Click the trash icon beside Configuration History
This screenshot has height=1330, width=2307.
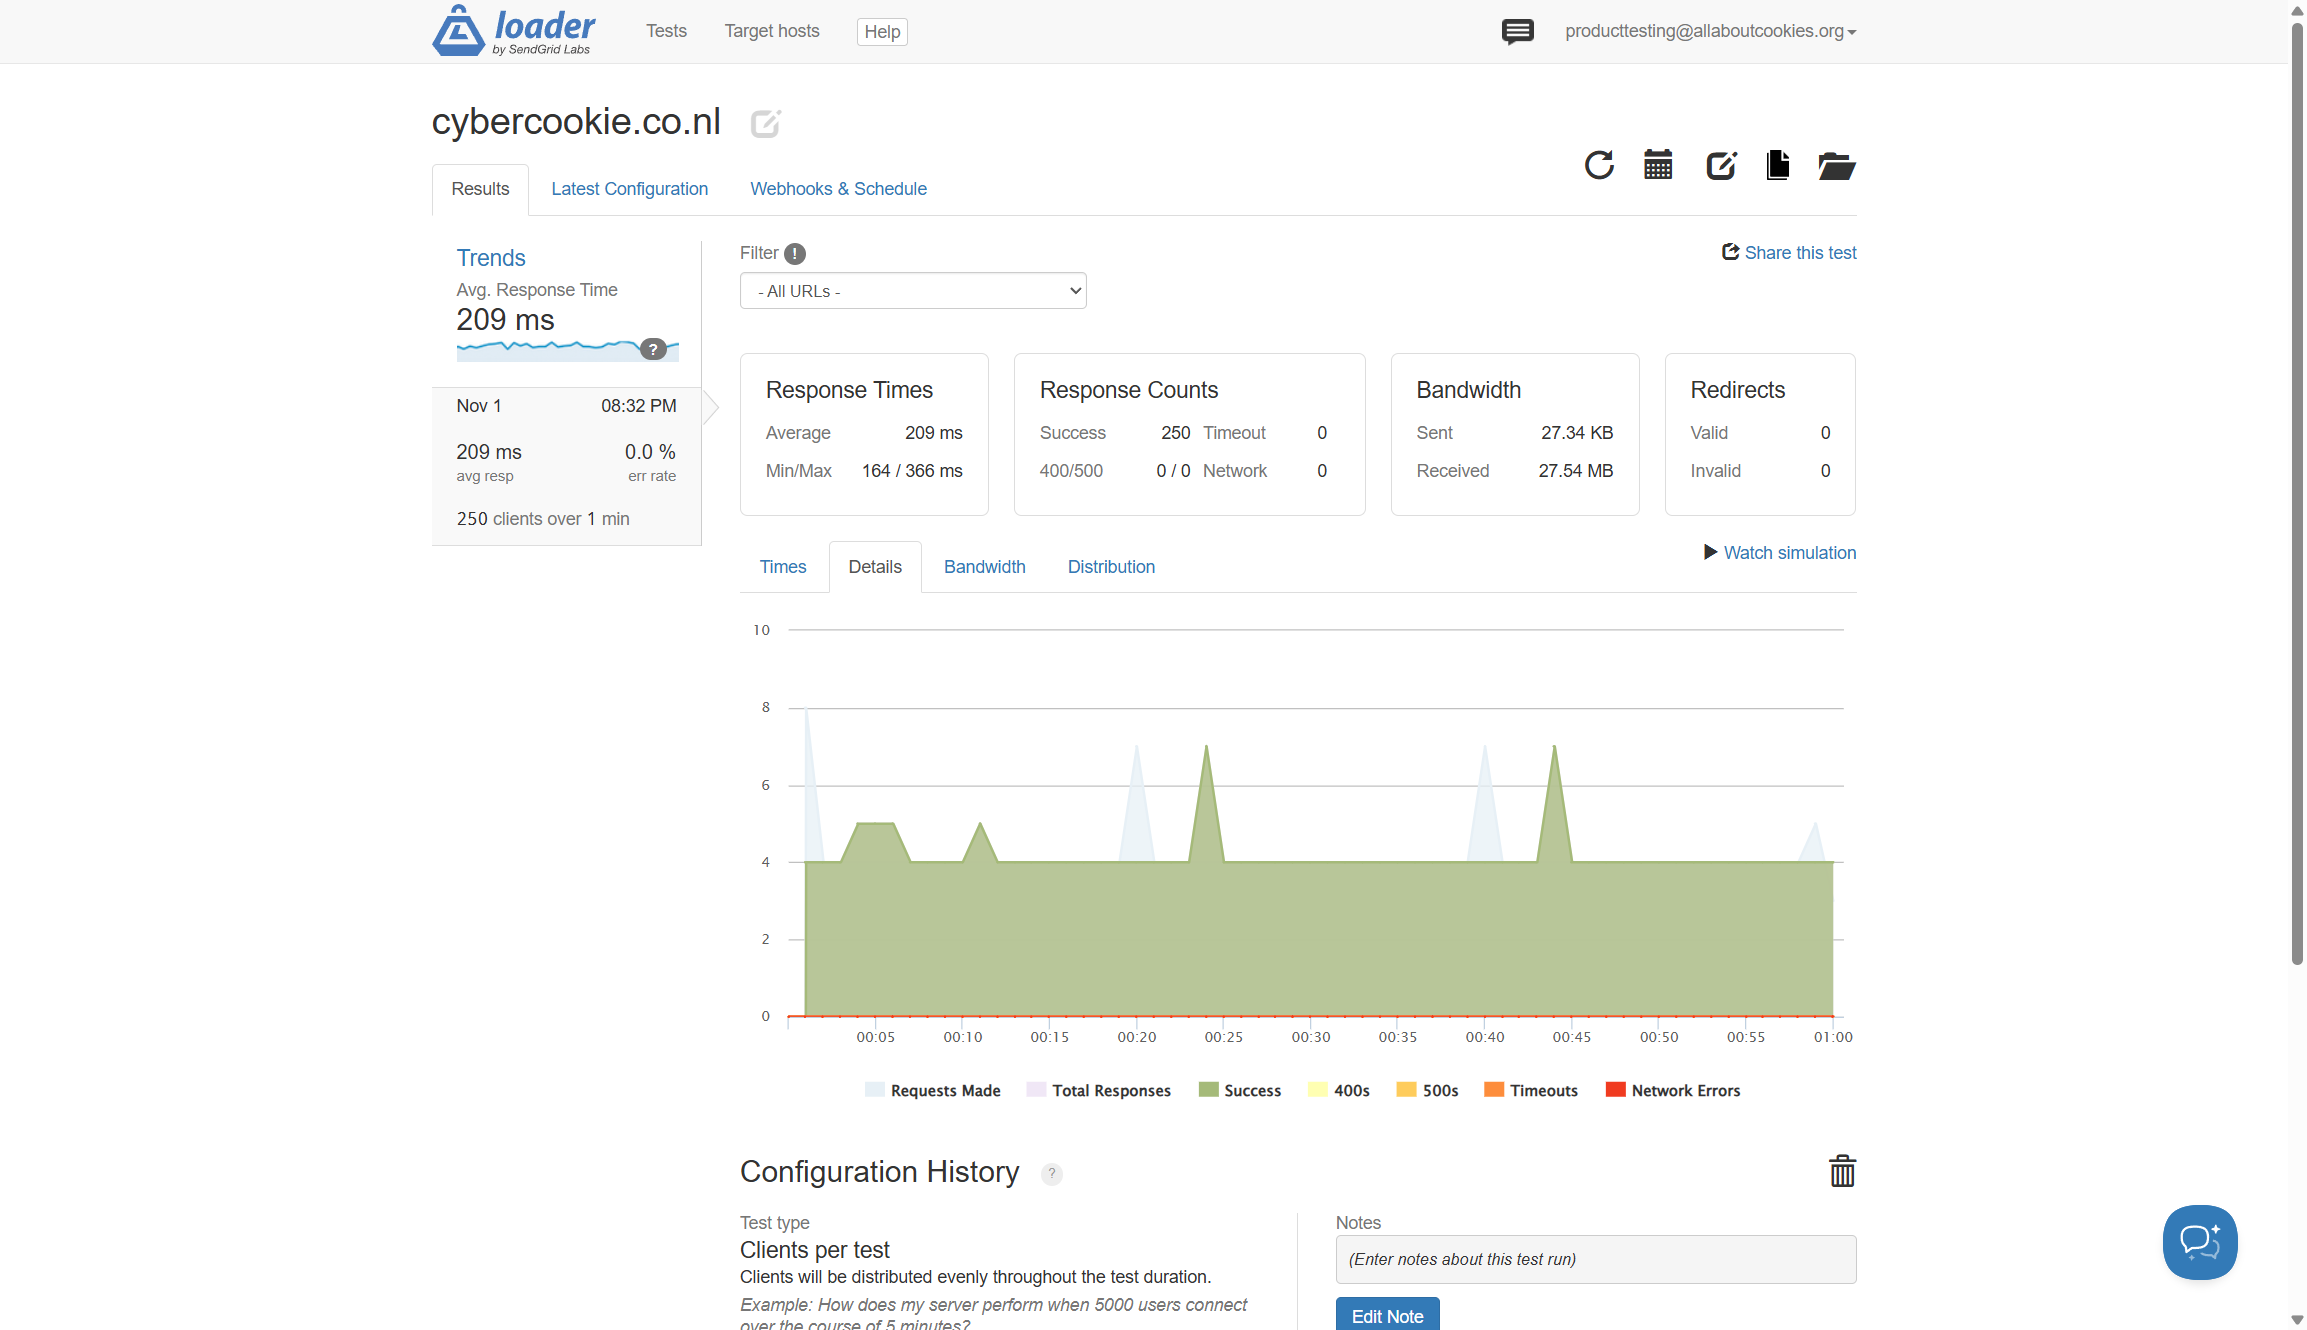click(1842, 1171)
